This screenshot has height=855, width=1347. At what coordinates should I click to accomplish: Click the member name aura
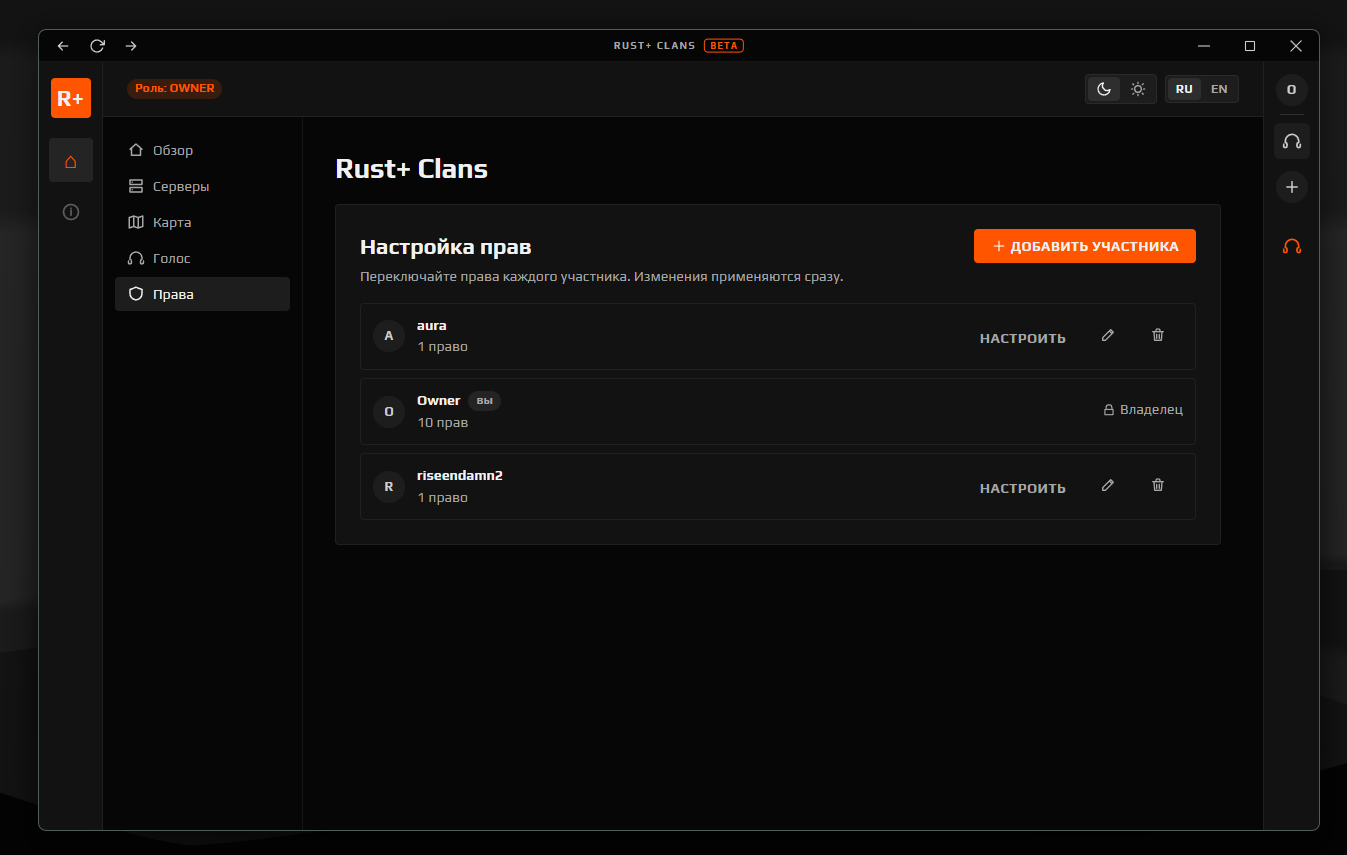coord(432,325)
